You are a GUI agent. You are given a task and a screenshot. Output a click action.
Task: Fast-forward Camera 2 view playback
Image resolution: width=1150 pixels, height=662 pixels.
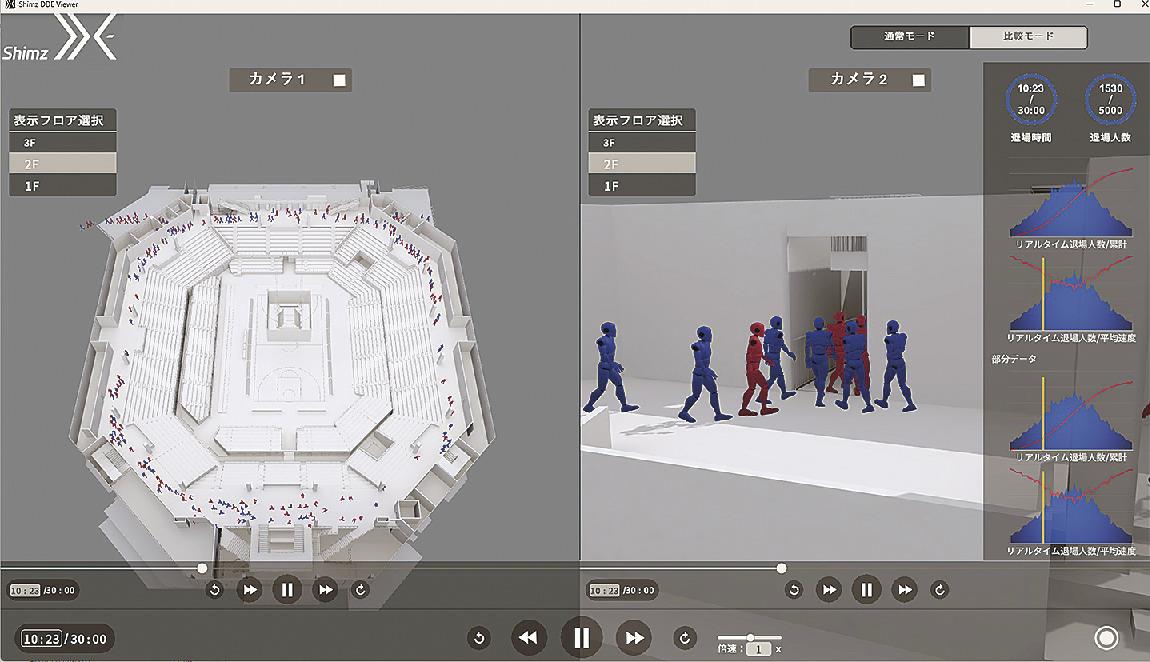click(x=904, y=589)
